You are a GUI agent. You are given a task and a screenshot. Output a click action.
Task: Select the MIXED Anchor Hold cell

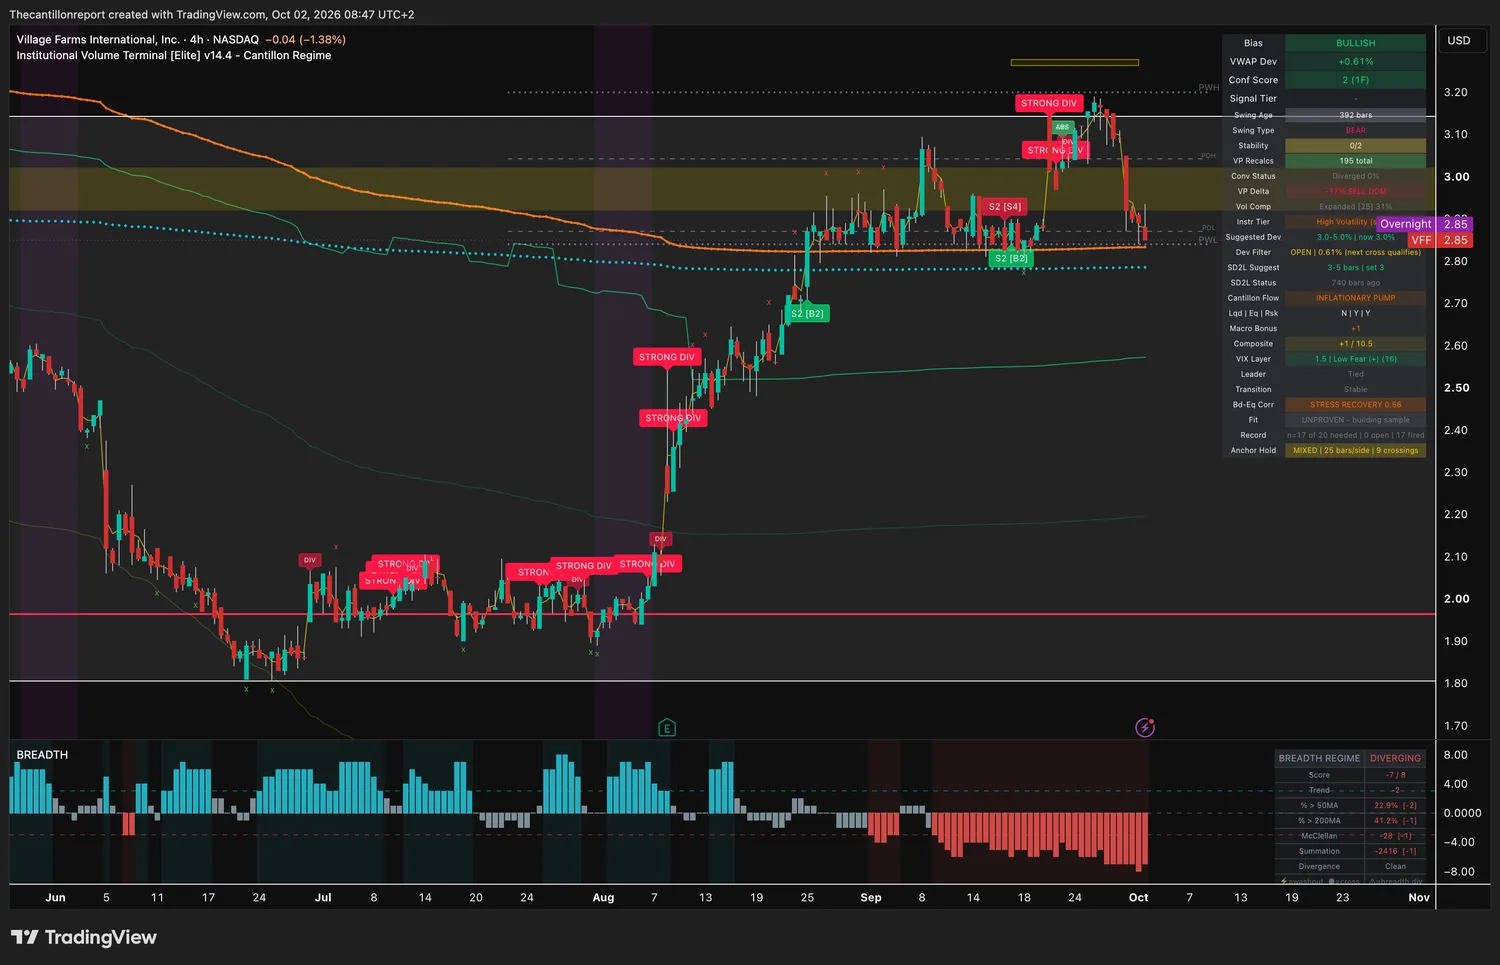click(1355, 450)
